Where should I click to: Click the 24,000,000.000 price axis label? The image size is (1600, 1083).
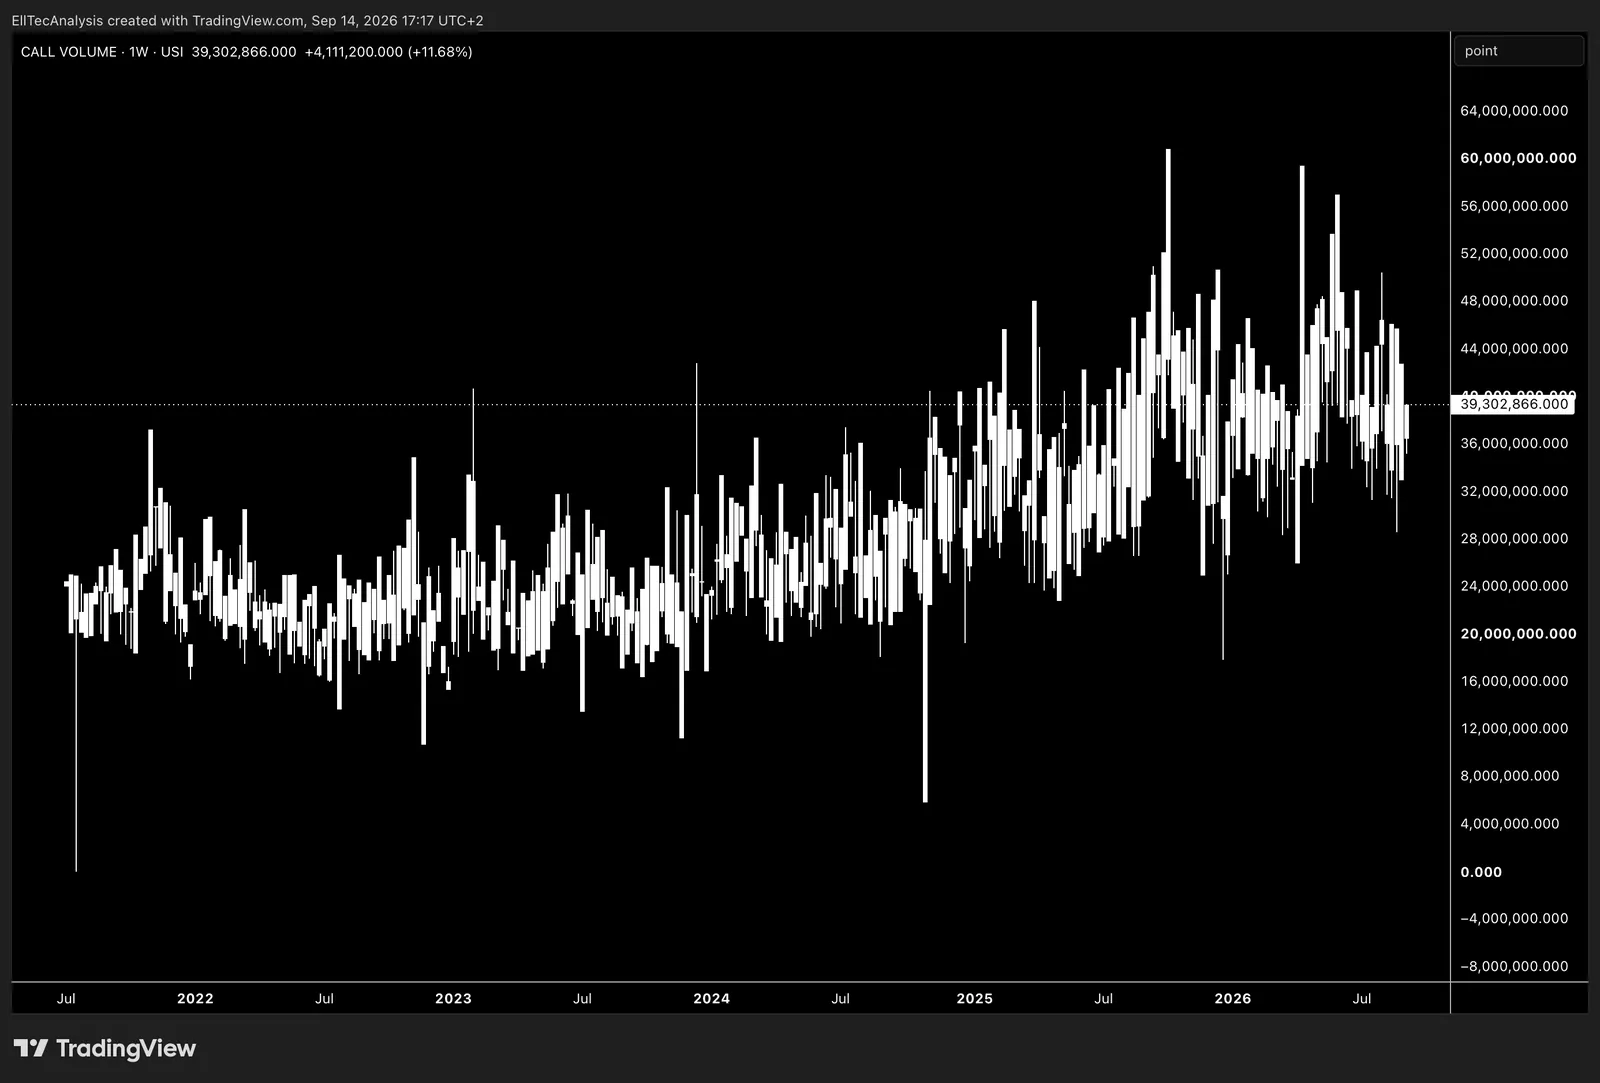click(x=1514, y=586)
